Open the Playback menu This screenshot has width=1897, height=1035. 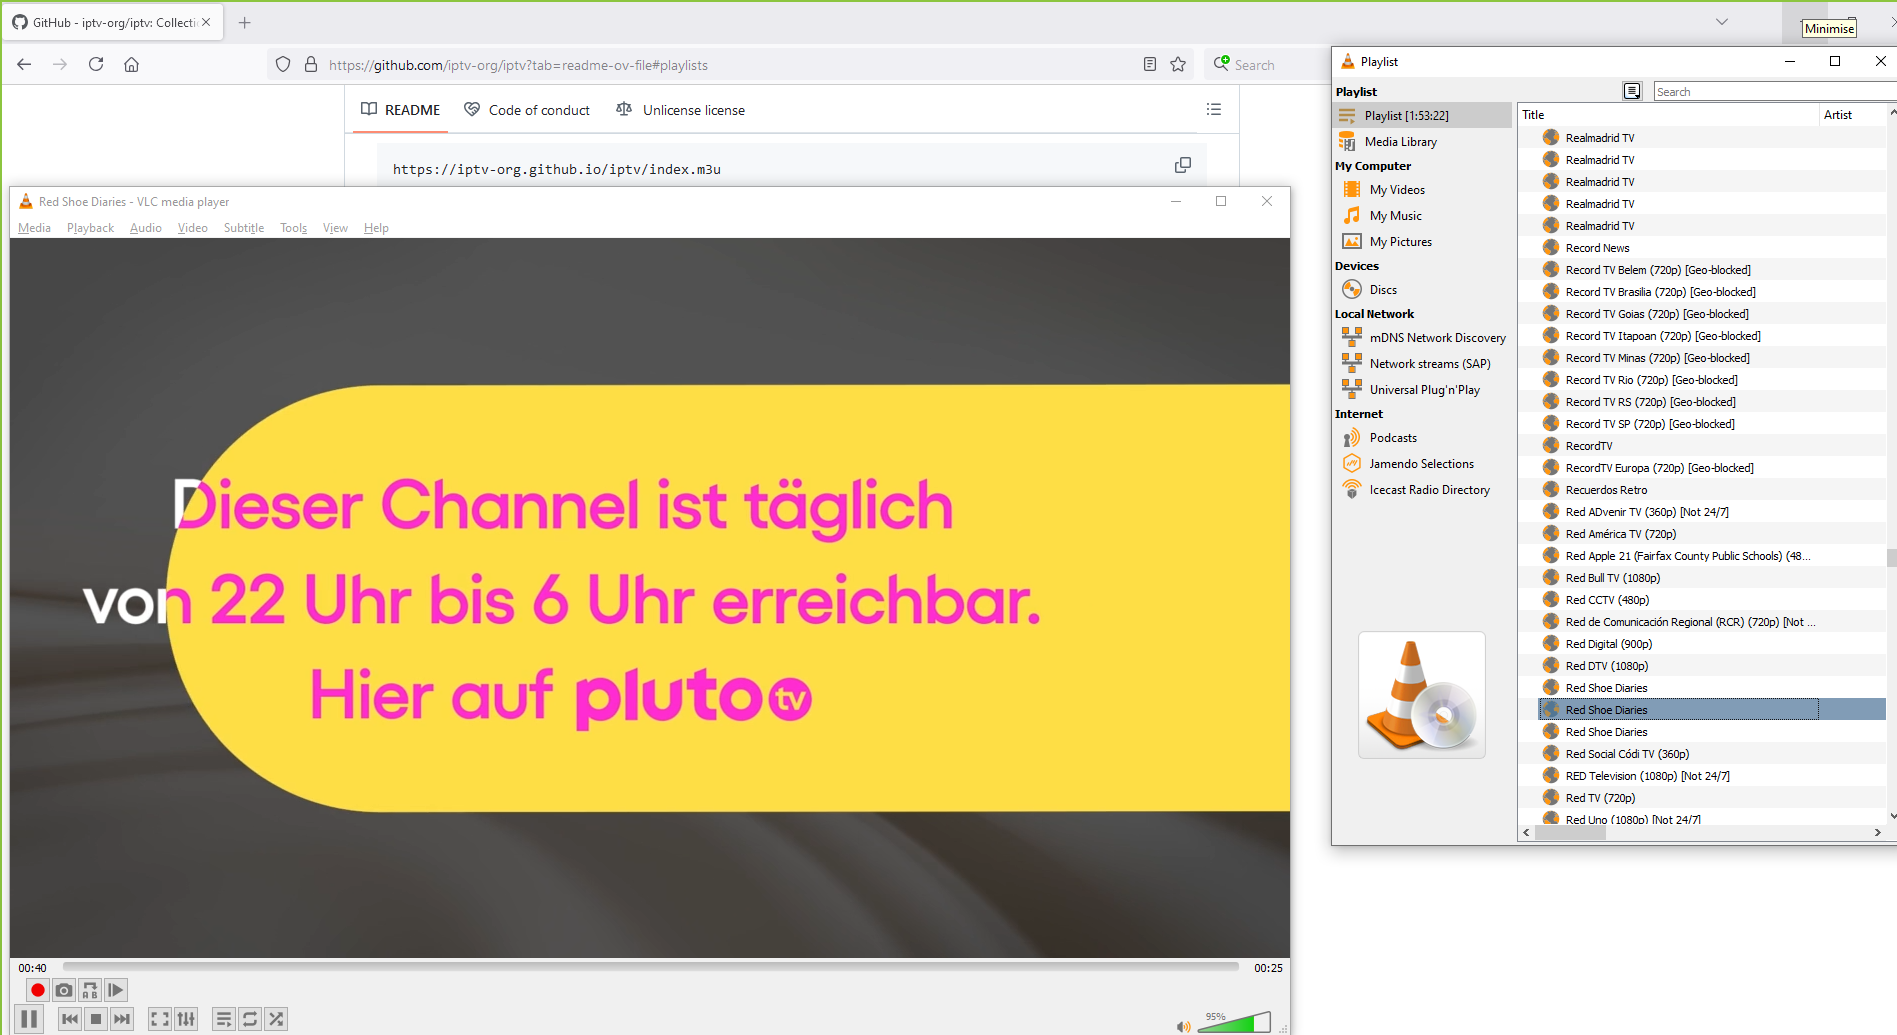pos(90,228)
